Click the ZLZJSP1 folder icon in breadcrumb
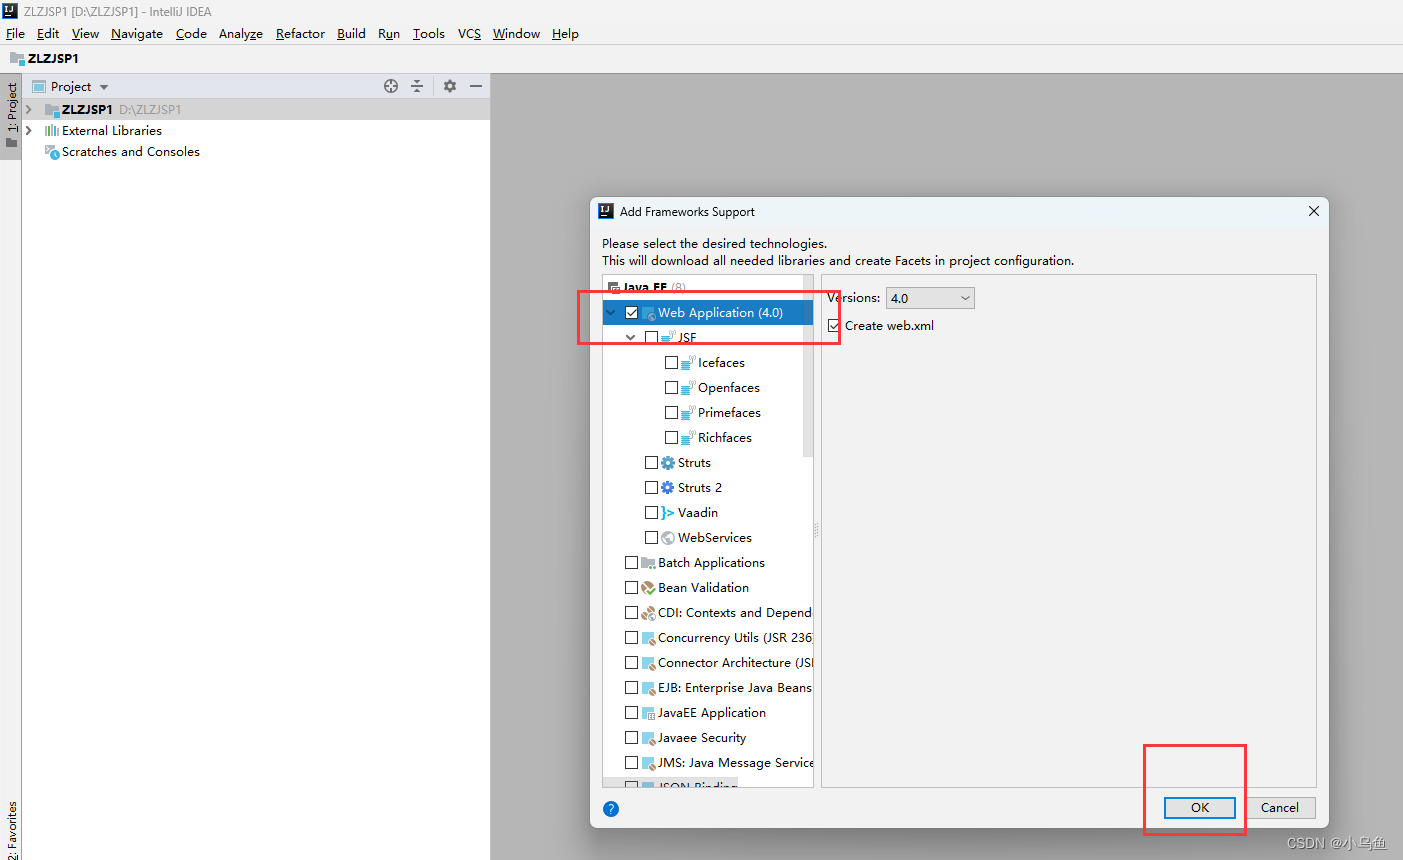The image size is (1403, 860). tap(17, 58)
